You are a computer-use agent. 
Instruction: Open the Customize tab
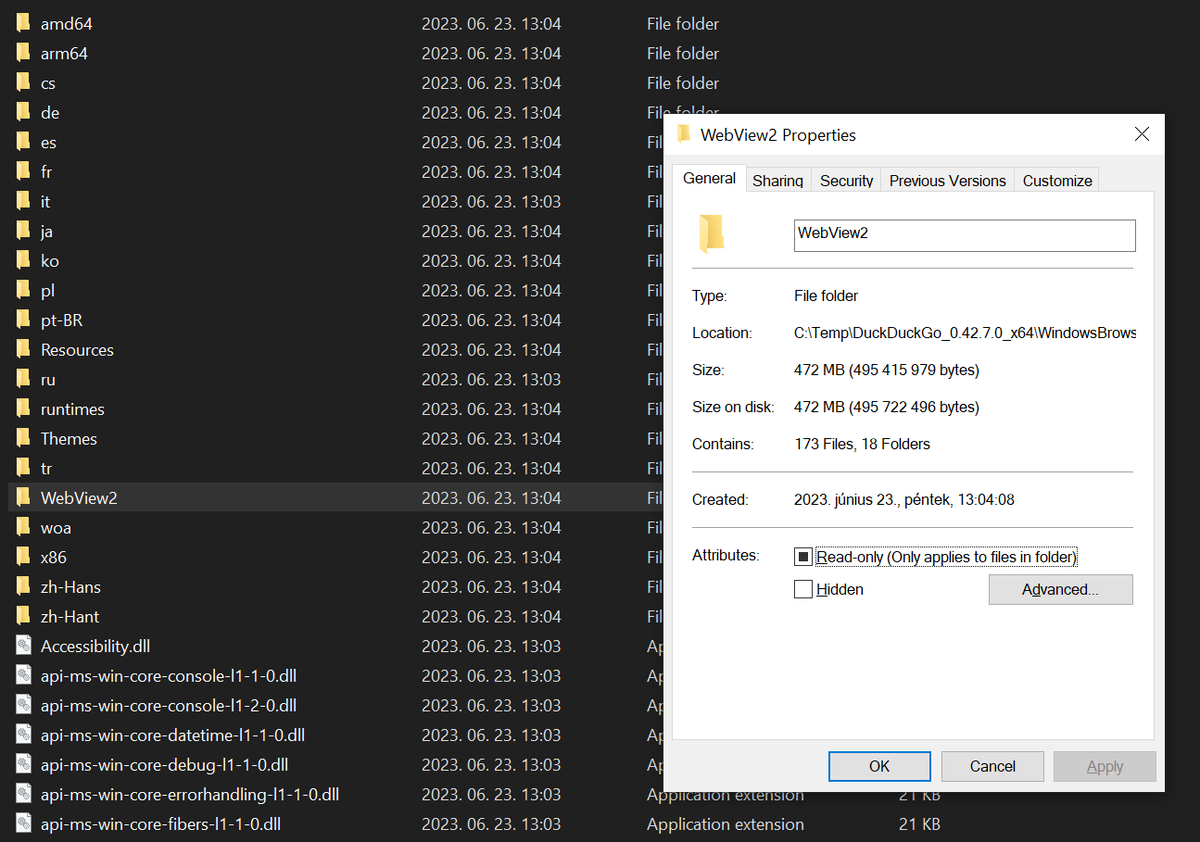tap(1057, 181)
